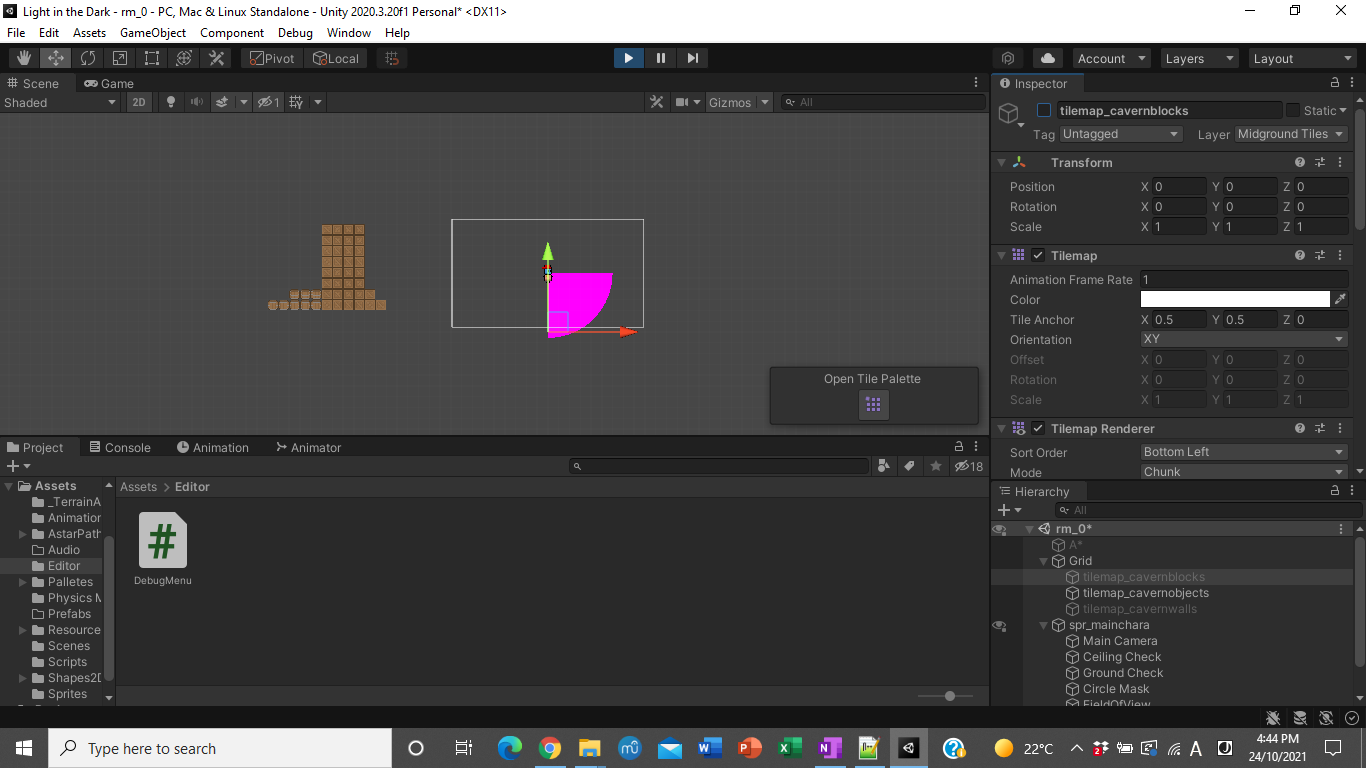Viewport: 1366px width, 768px height.
Task: Open the Layout dropdown
Action: pos(1302,58)
